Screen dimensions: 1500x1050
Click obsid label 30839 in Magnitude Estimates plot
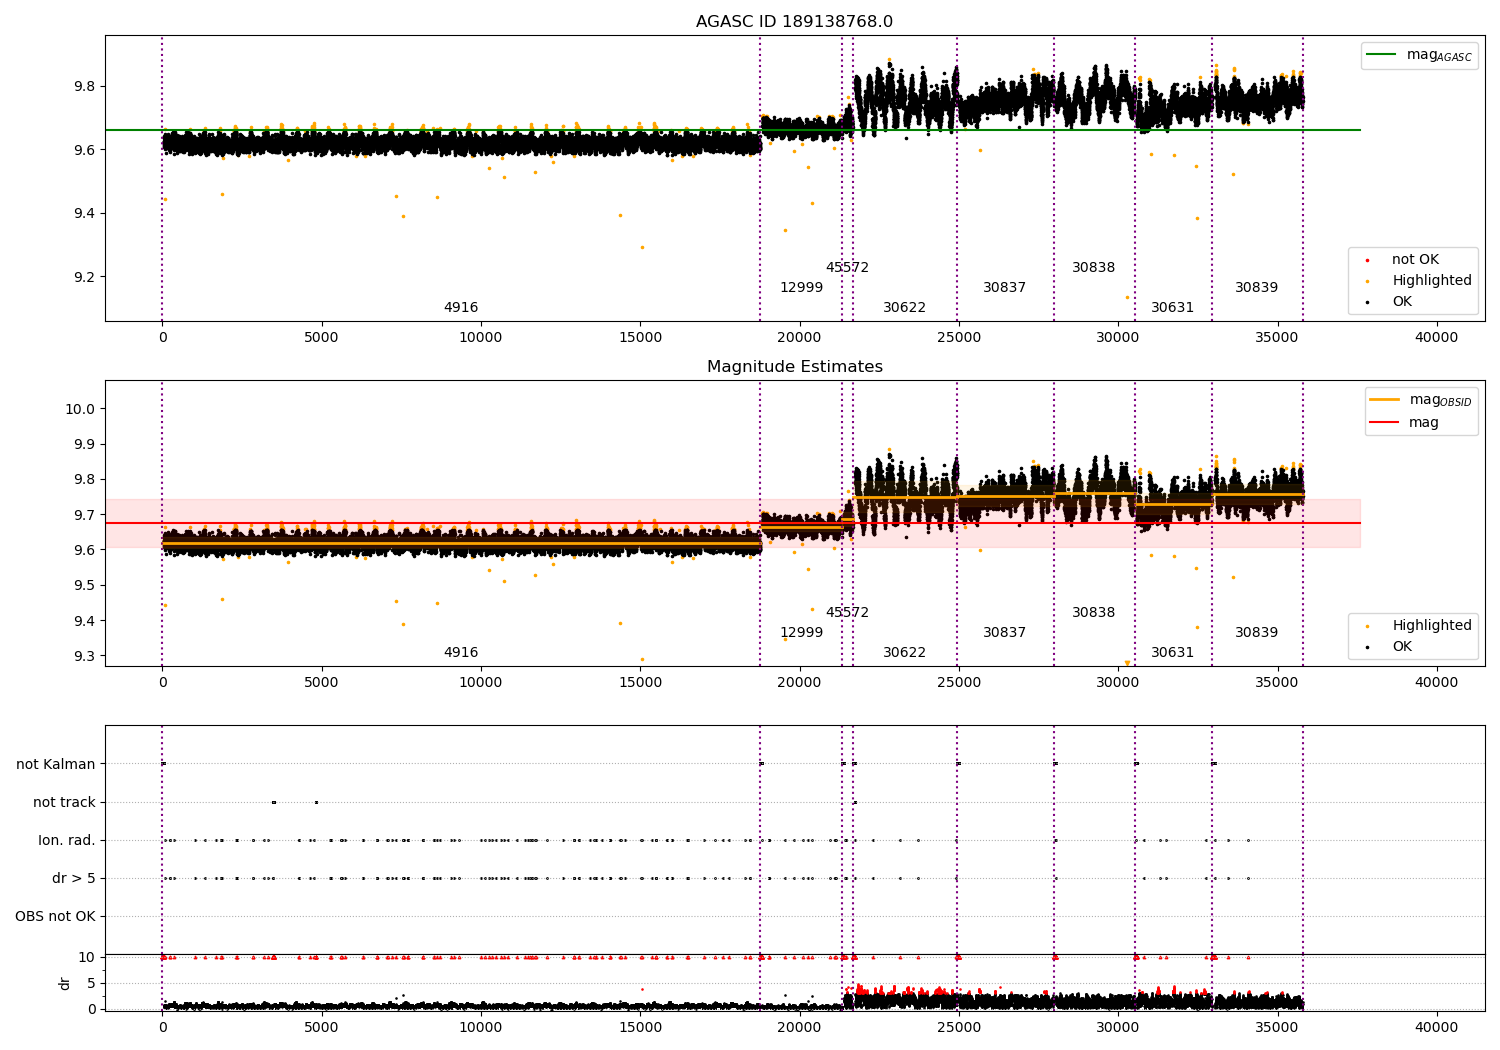pos(1257,633)
